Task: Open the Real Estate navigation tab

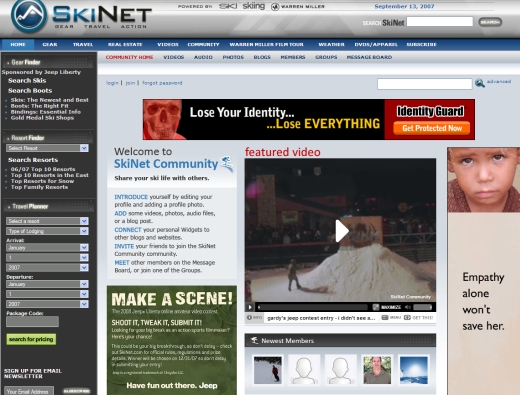Action: [x=125, y=44]
